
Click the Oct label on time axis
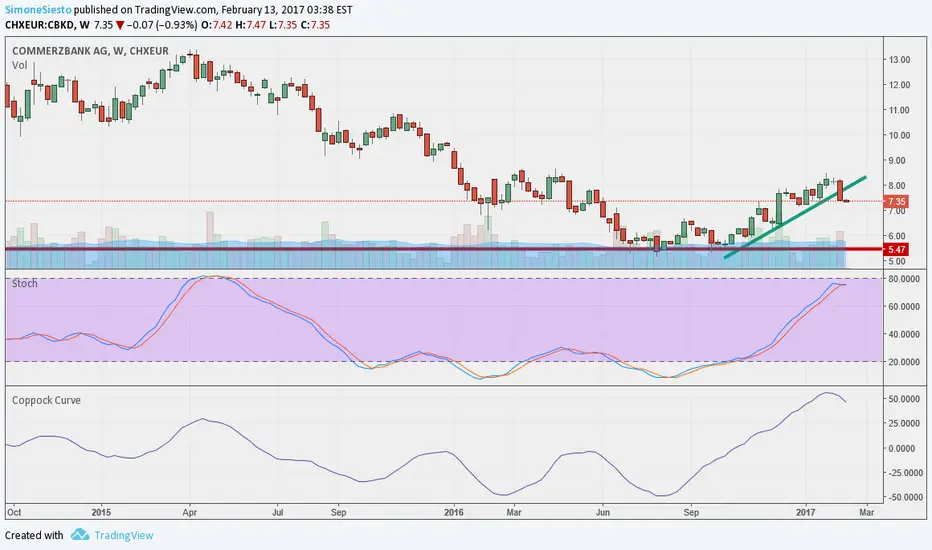(14, 512)
